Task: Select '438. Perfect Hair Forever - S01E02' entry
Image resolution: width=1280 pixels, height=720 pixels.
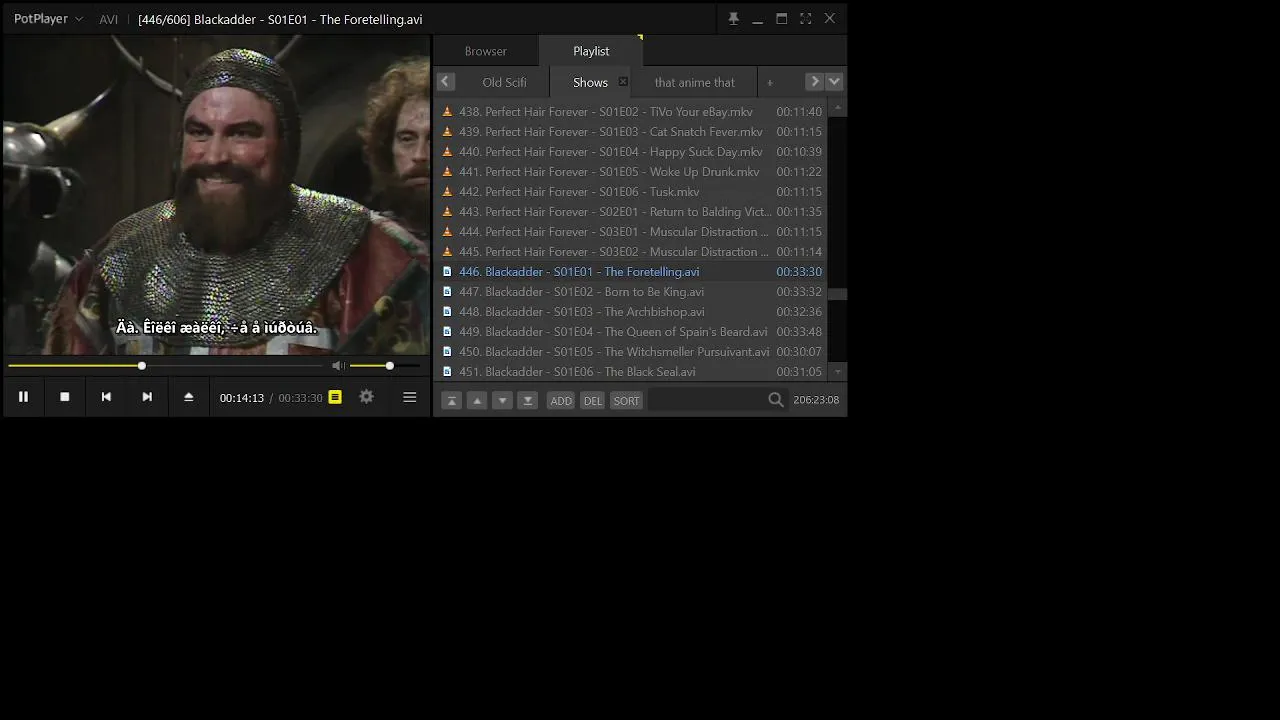Action: pyautogui.click(x=631, y=112)
